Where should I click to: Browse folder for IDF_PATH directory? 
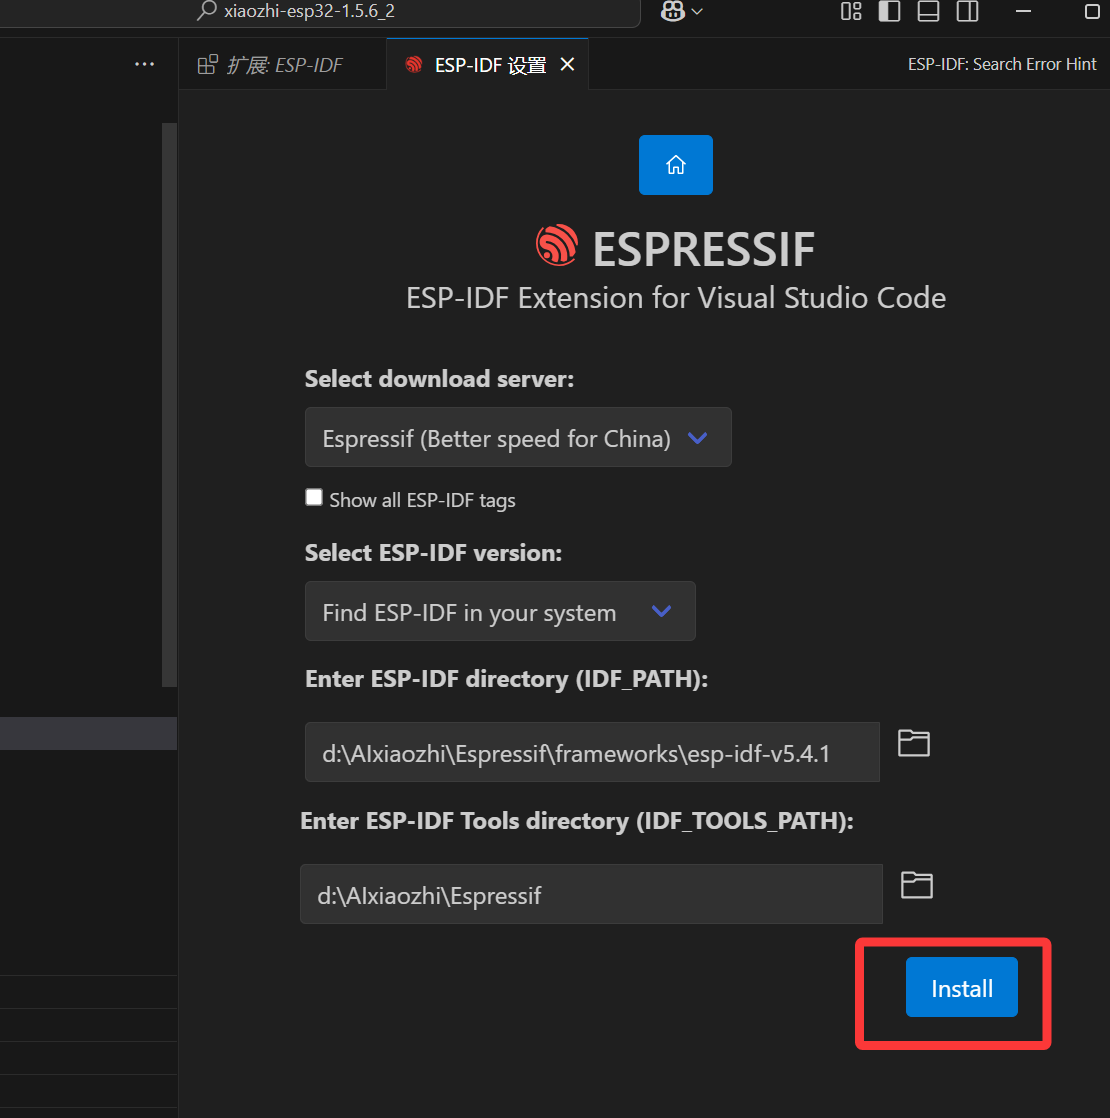click(x=913, y=743)
